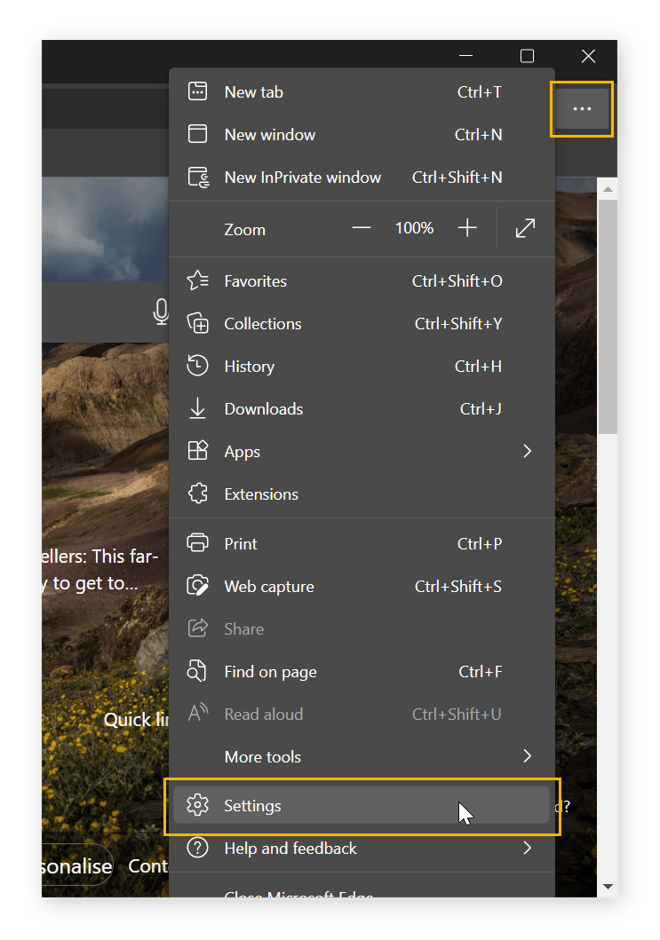
Task: View browsing History via the clock icon
Action: 197,366
